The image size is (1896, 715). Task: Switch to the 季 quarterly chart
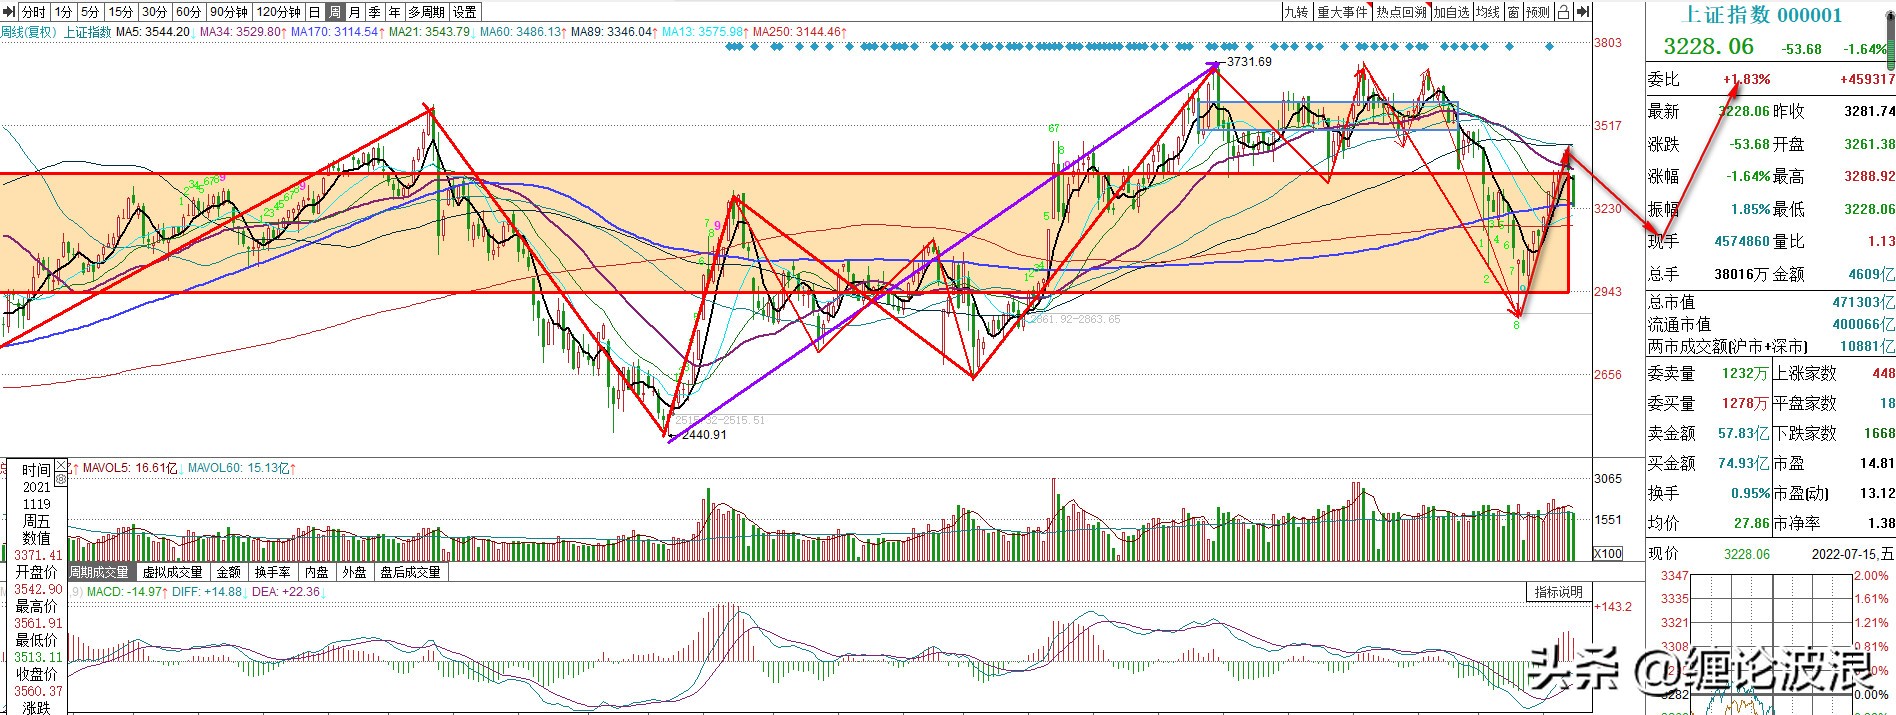coord(375,12)
